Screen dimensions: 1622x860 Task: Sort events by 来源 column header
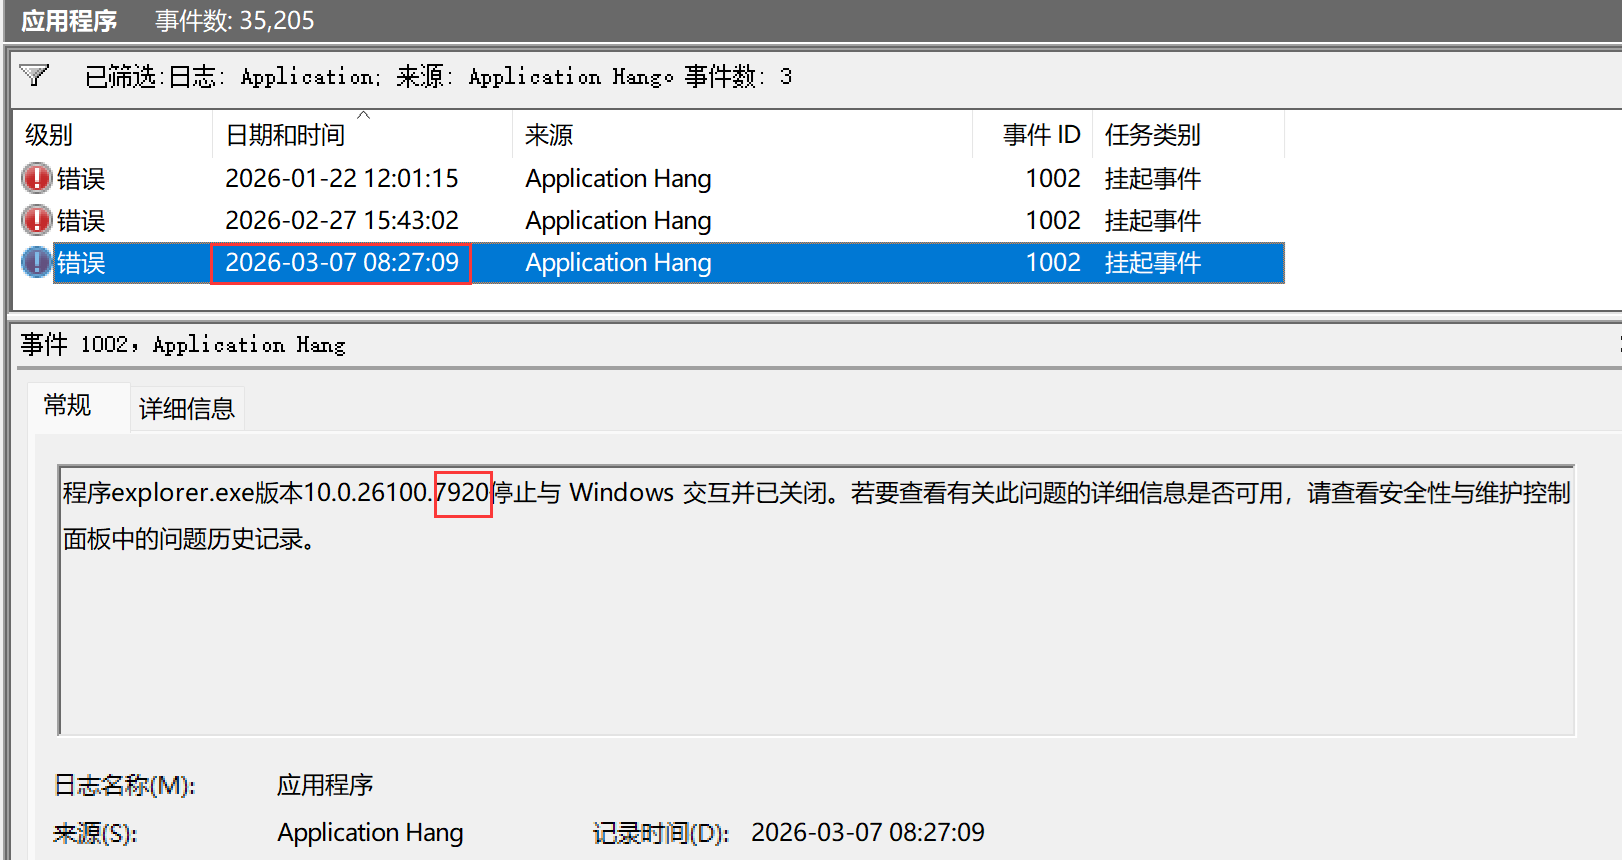coord(549,135)
